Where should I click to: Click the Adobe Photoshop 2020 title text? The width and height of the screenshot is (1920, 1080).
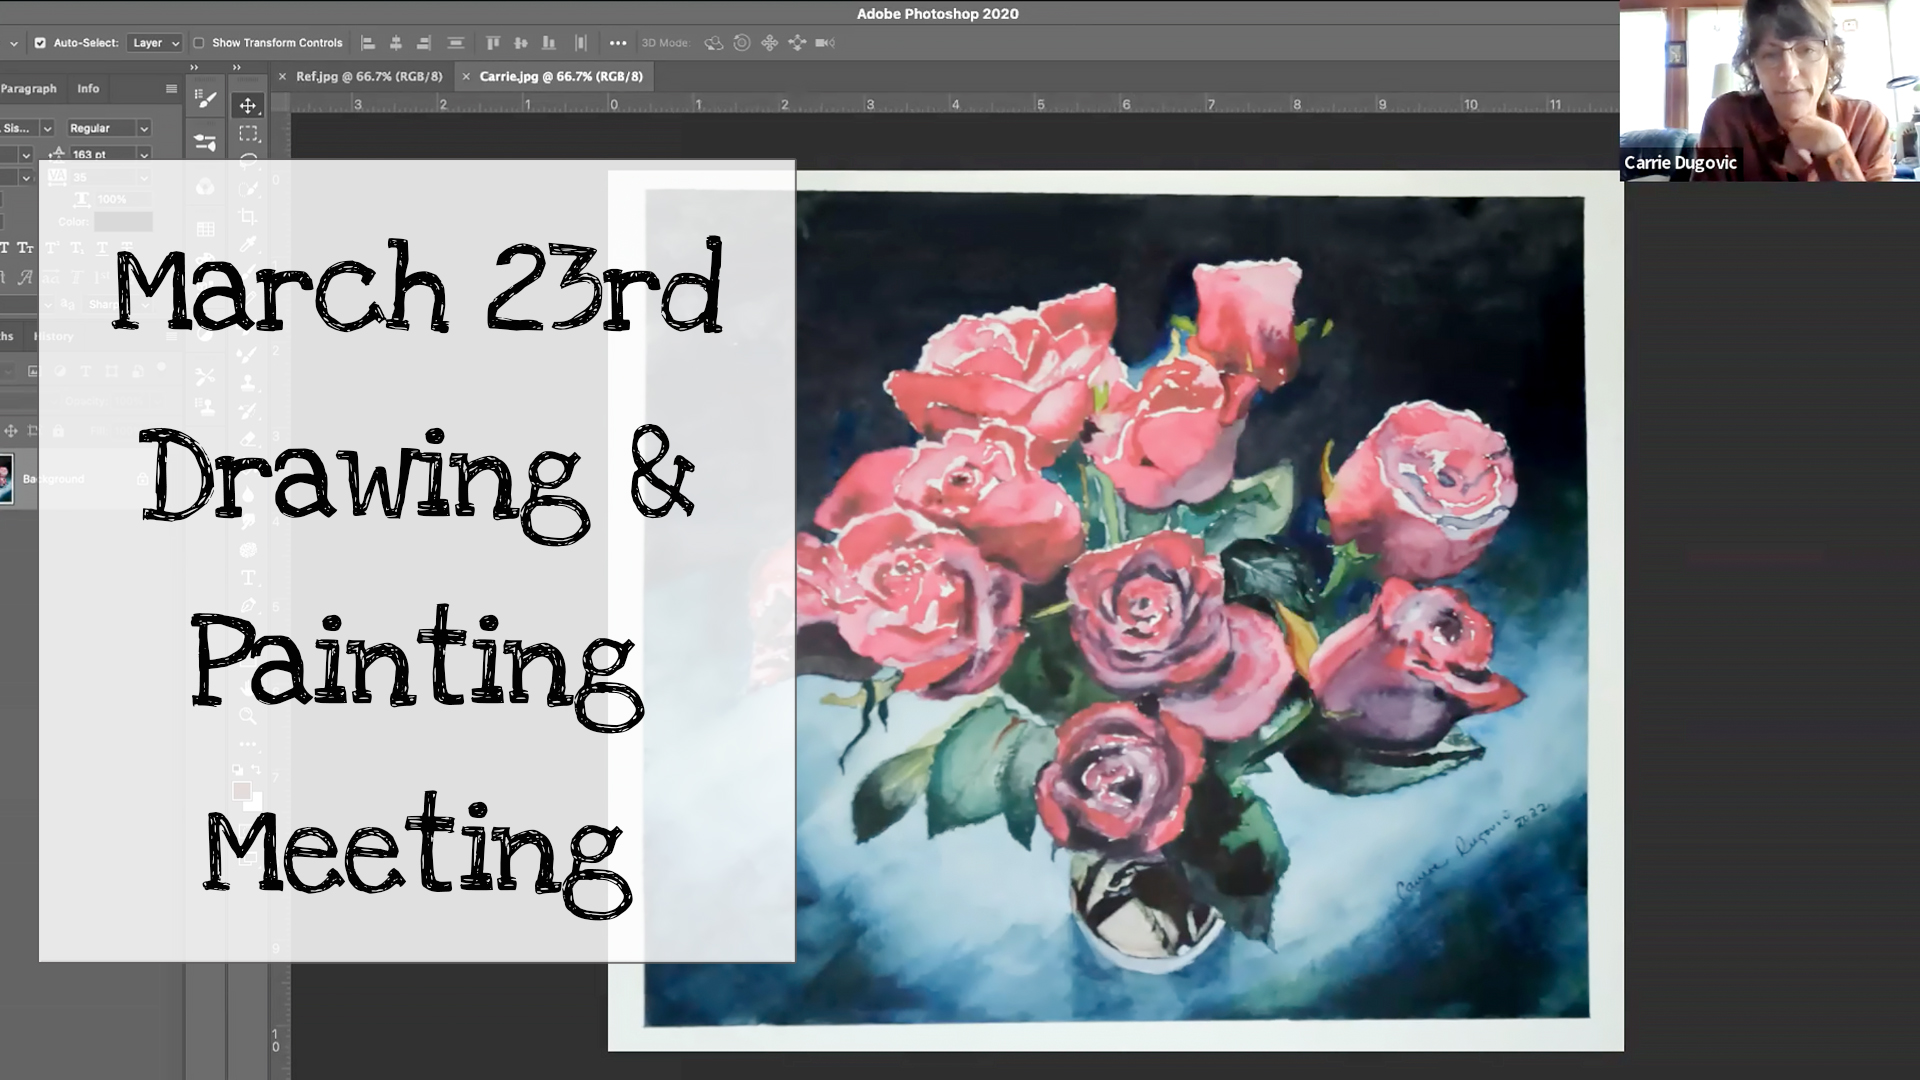pyautogui.click(x=937, y=14)
